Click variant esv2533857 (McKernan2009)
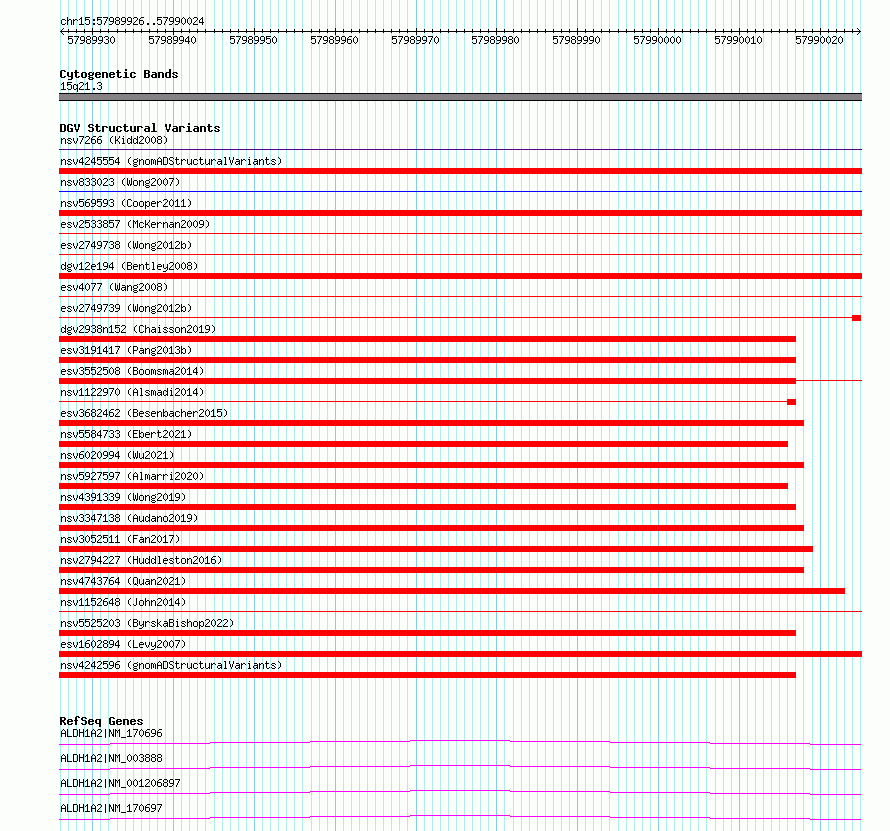This screenshot has height=831, width=890. (x=135, y=224)
